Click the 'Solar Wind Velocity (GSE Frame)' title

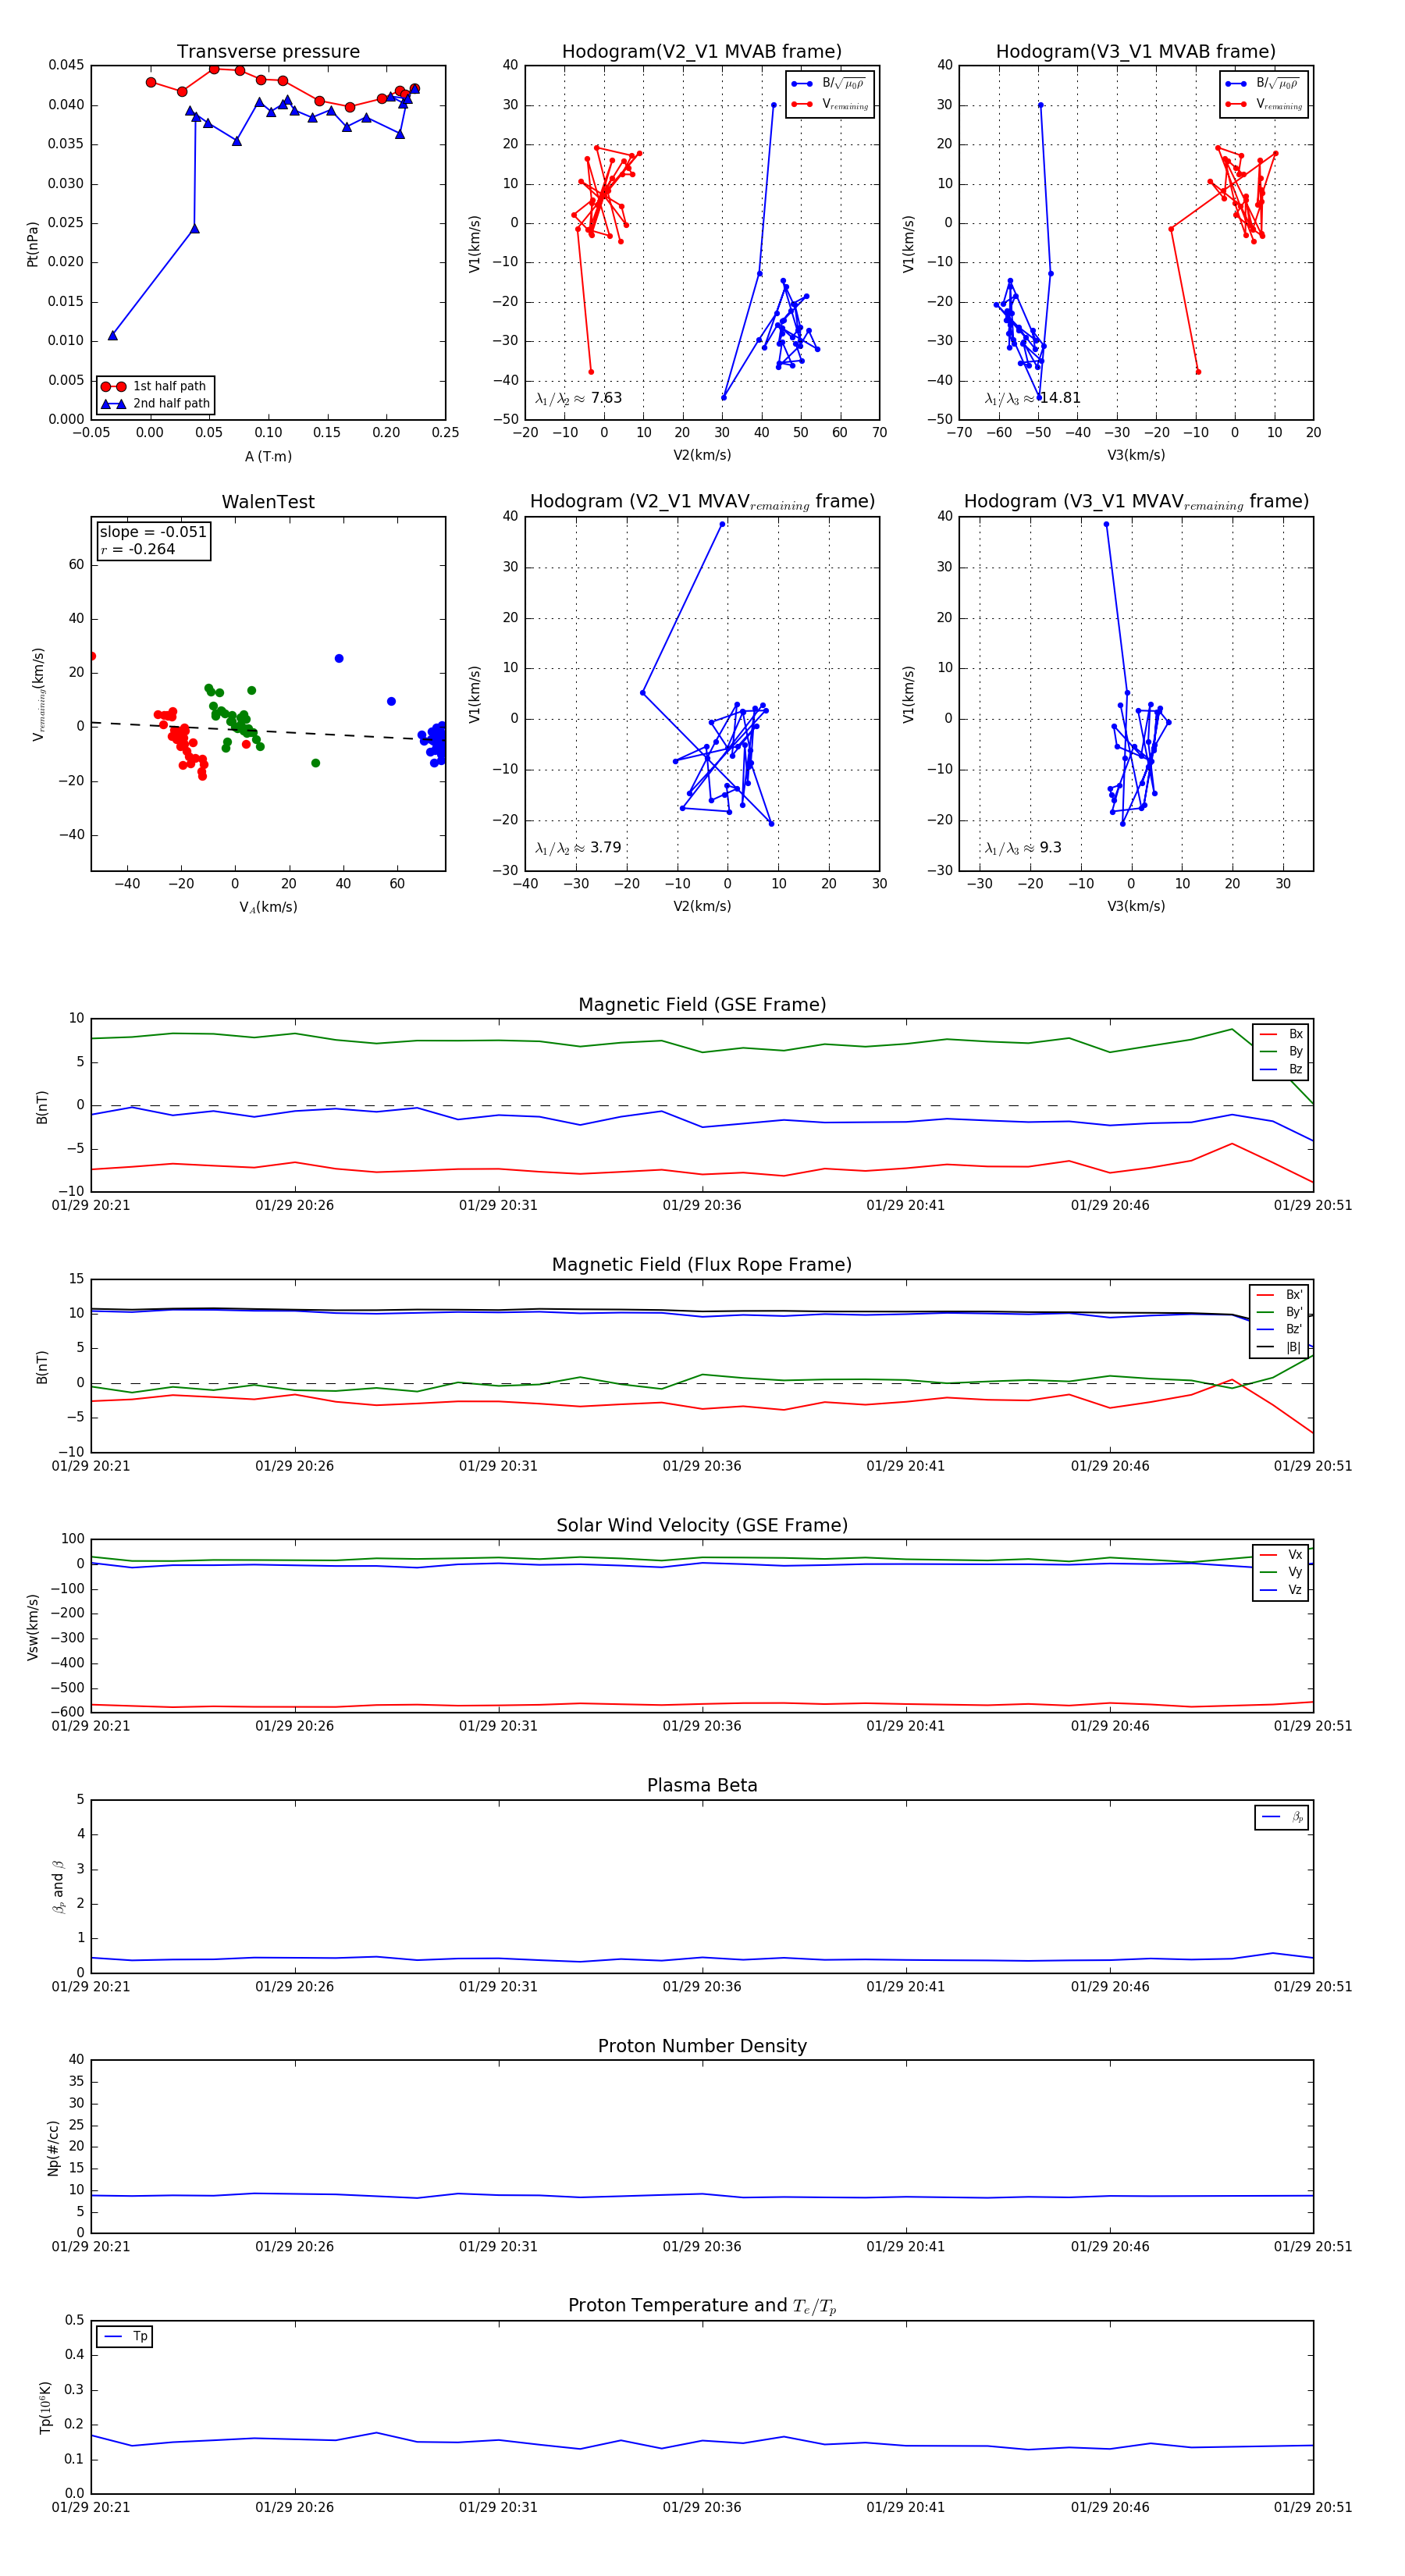[x=702, y=1525]
